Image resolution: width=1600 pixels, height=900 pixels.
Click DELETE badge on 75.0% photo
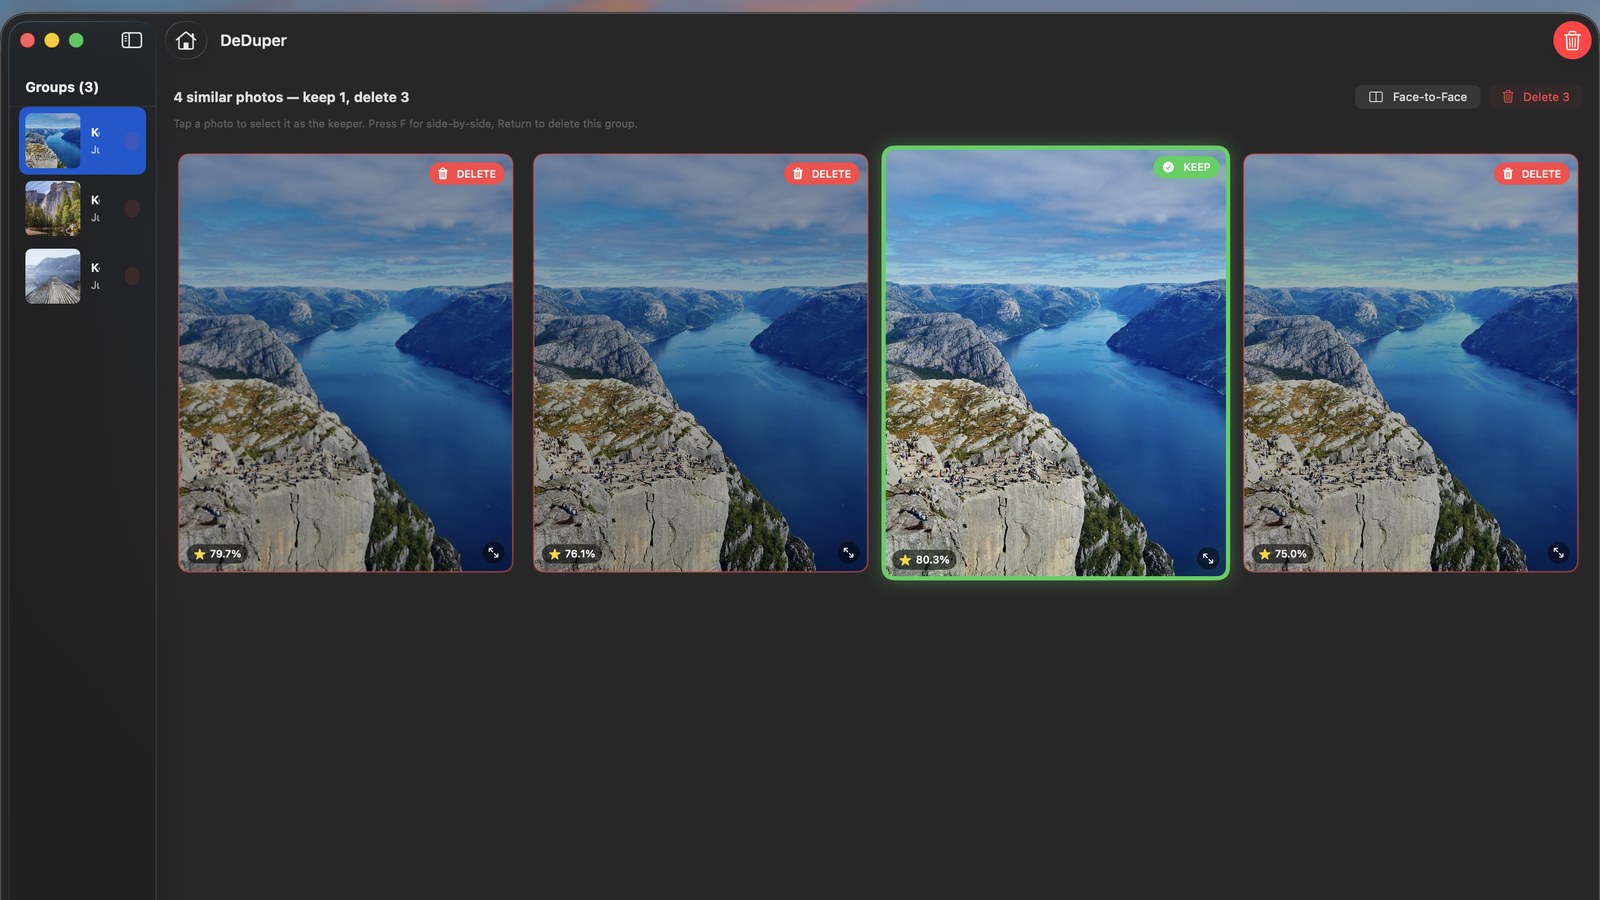pos(1532,174)
